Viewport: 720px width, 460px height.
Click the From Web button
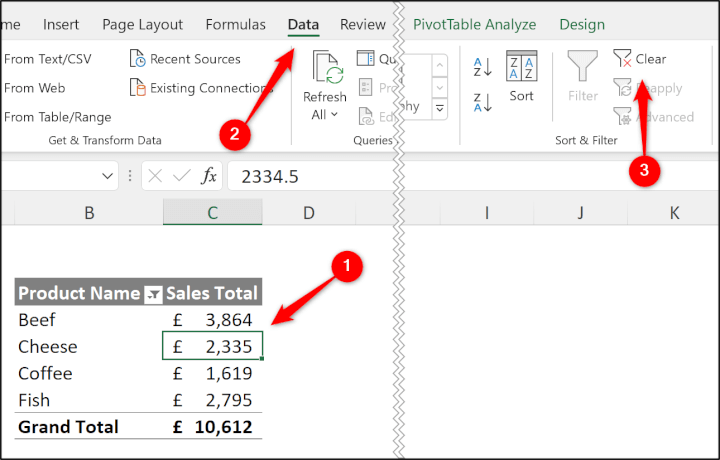pos(34,88)
